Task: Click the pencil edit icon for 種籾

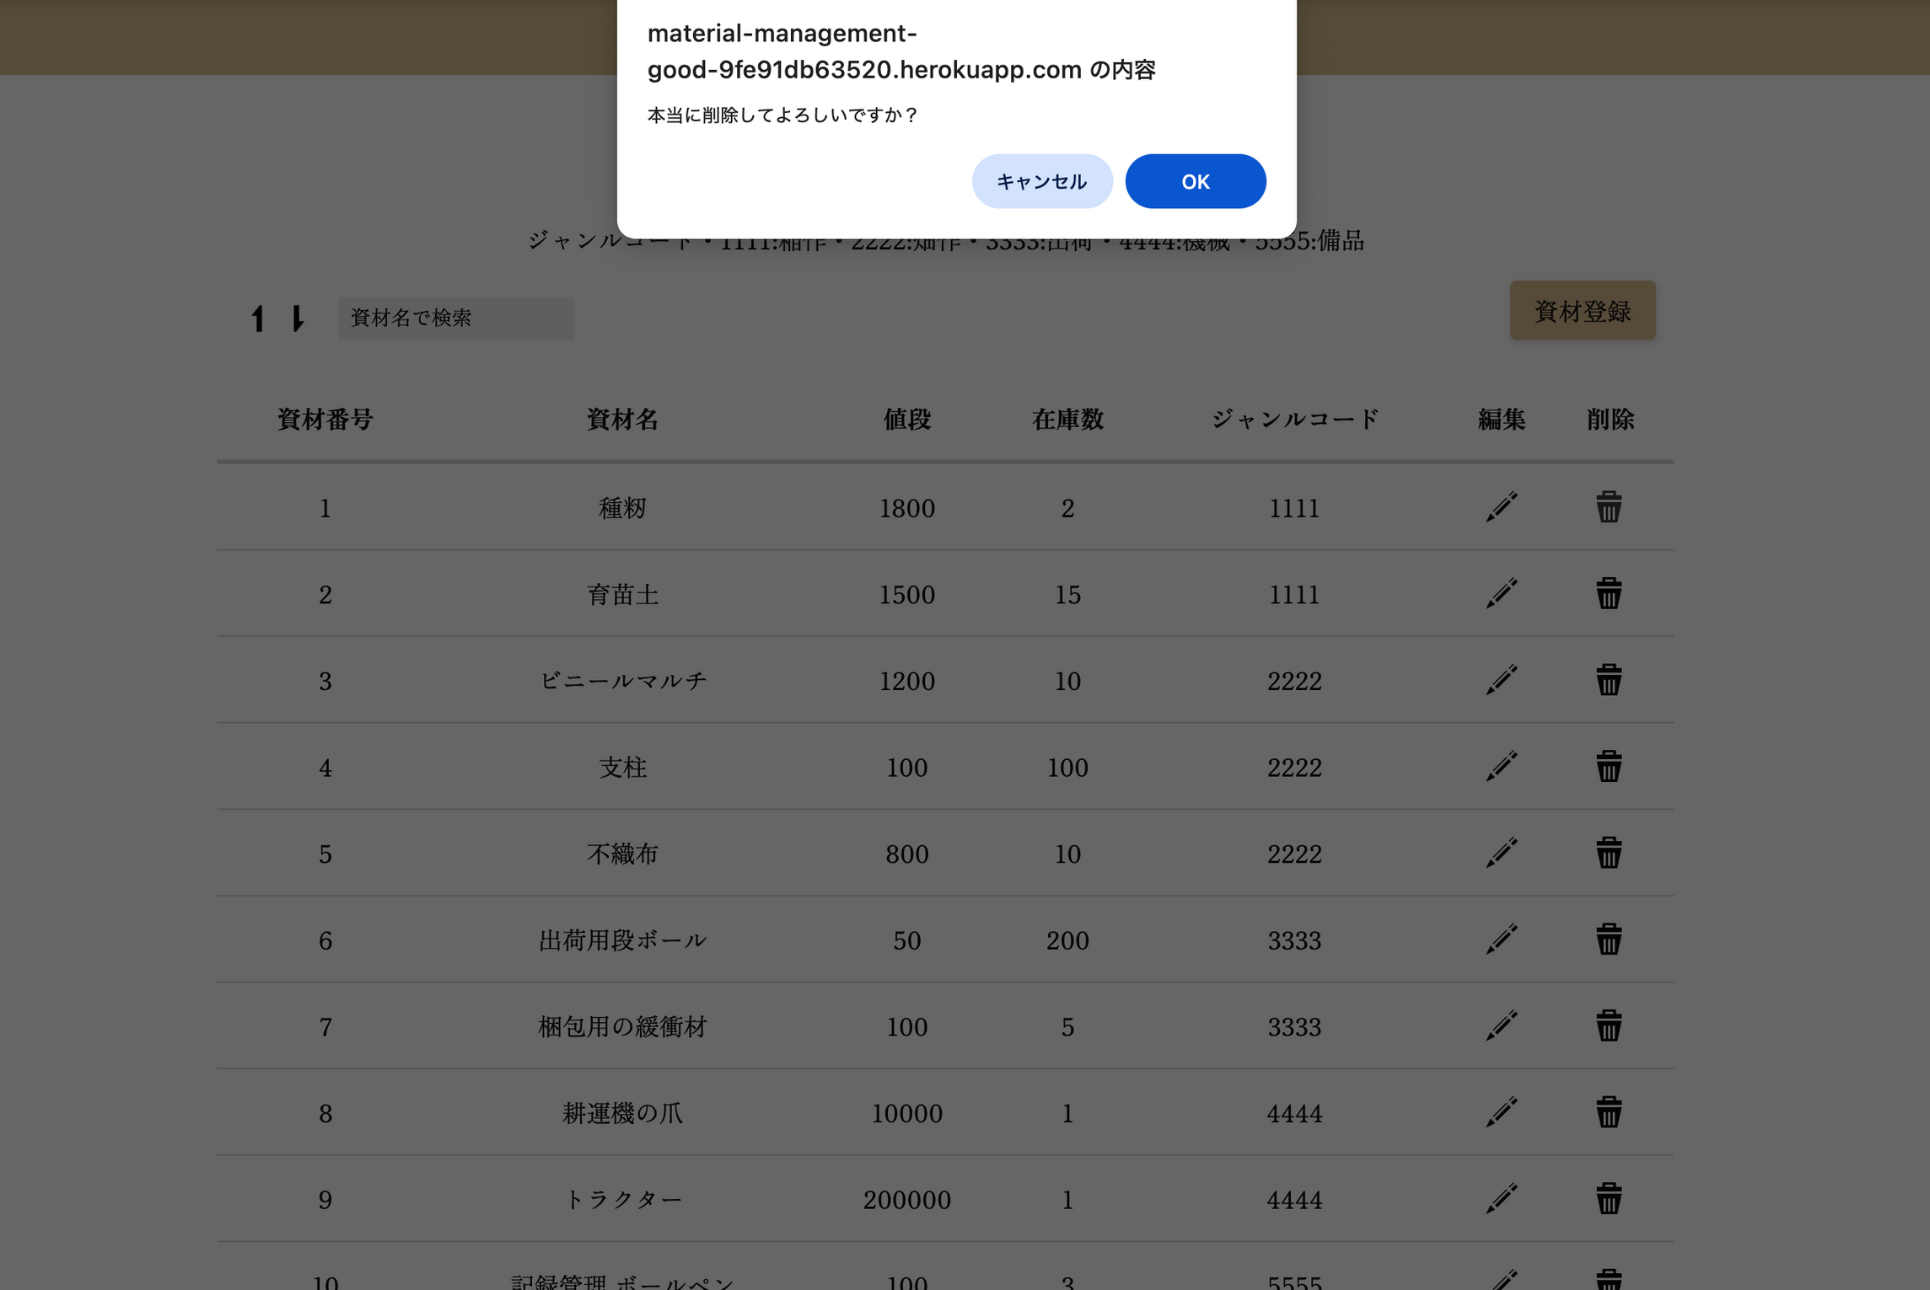Action: 1501,507
